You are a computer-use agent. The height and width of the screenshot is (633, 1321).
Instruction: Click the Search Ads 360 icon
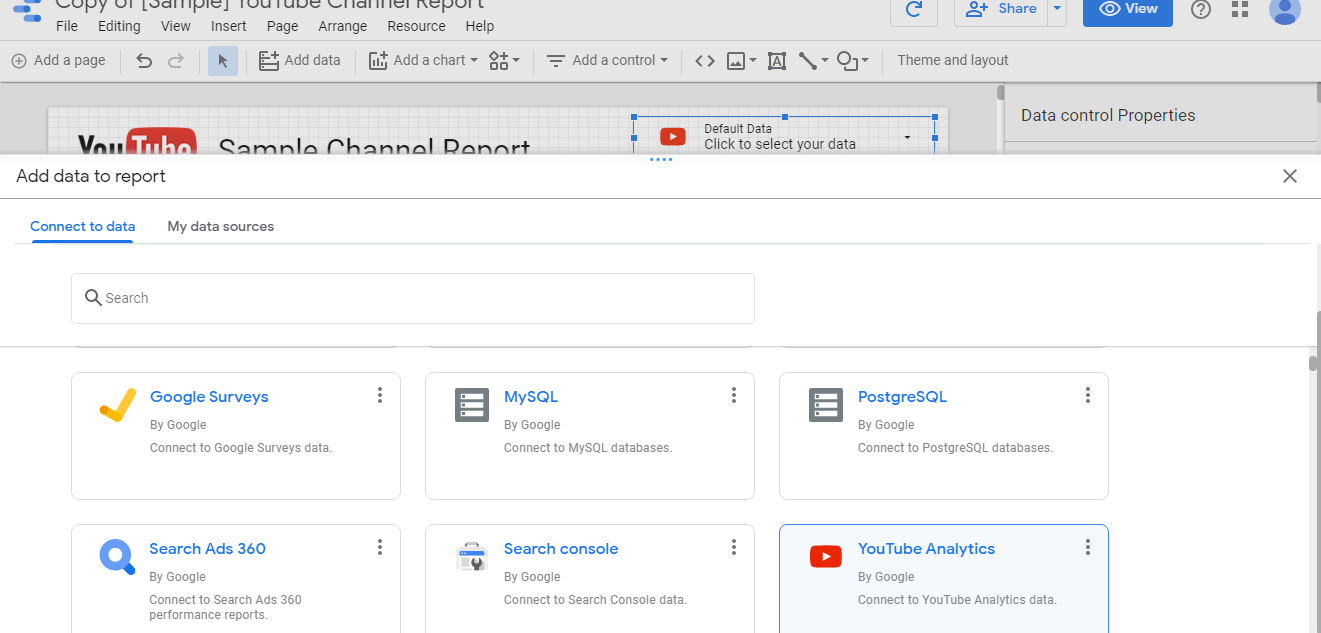(117, 557)
